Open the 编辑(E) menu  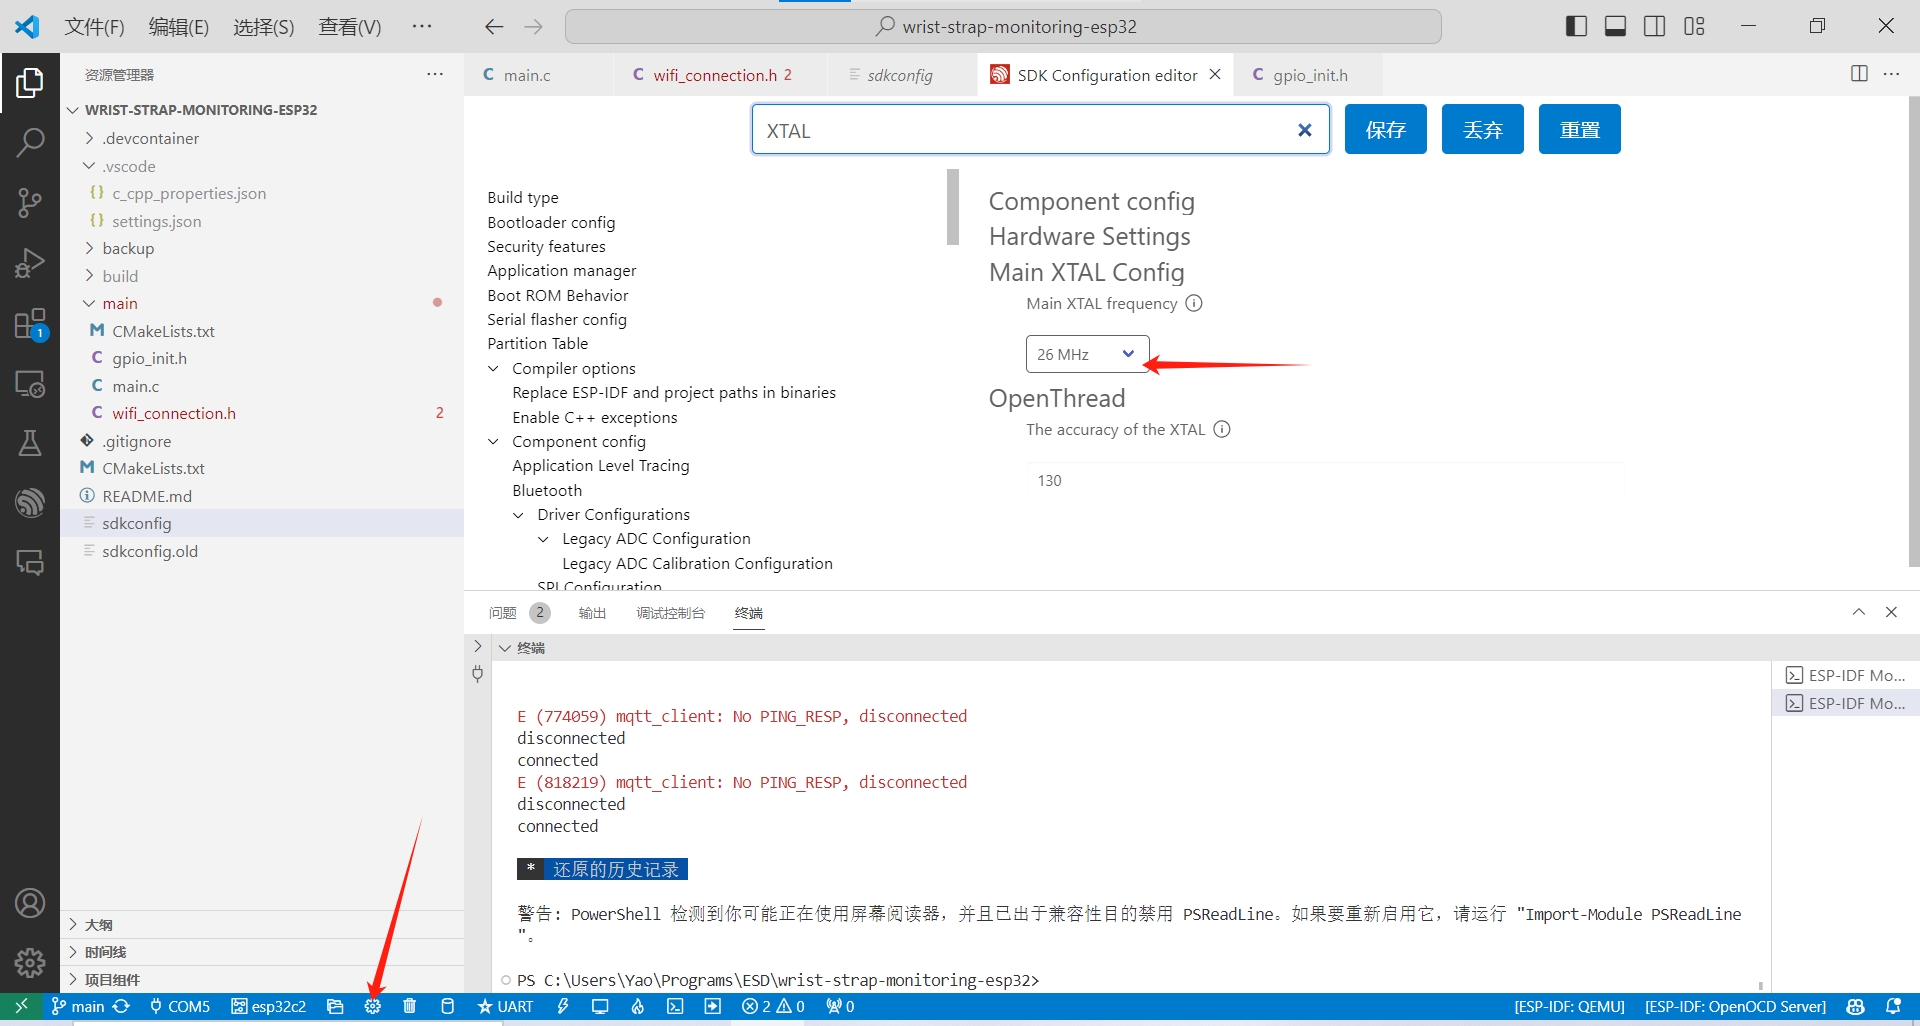(x=179, y=27)
